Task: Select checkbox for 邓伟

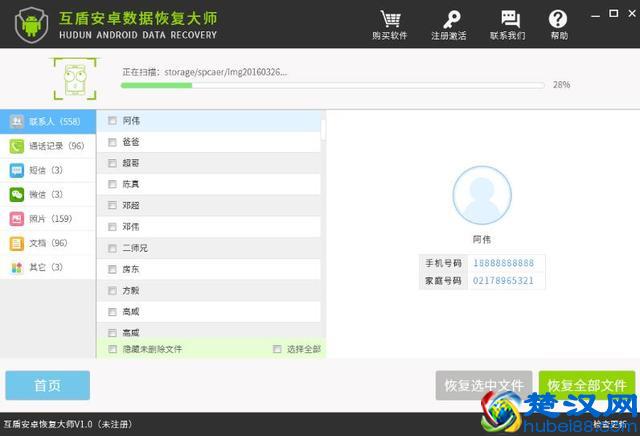Action: tap(112, 227)
